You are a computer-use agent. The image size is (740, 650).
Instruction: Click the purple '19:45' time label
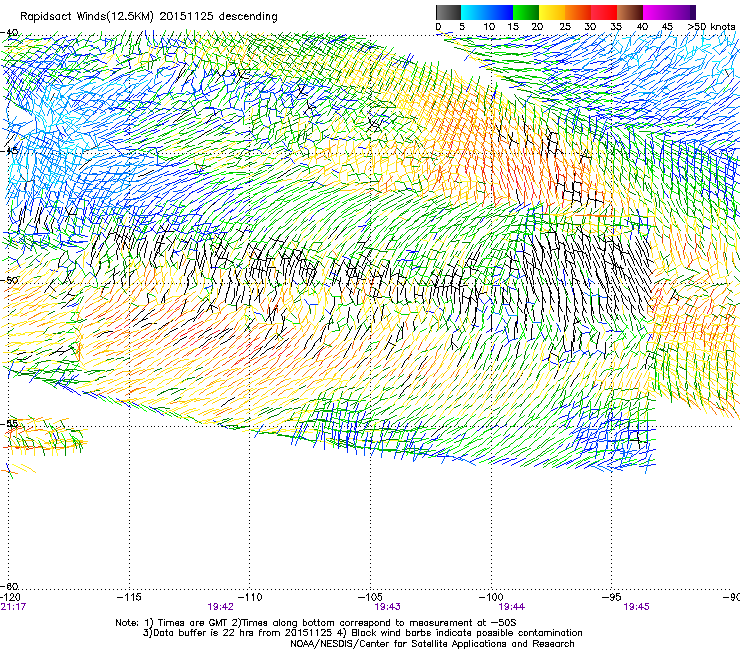(636, 607)
